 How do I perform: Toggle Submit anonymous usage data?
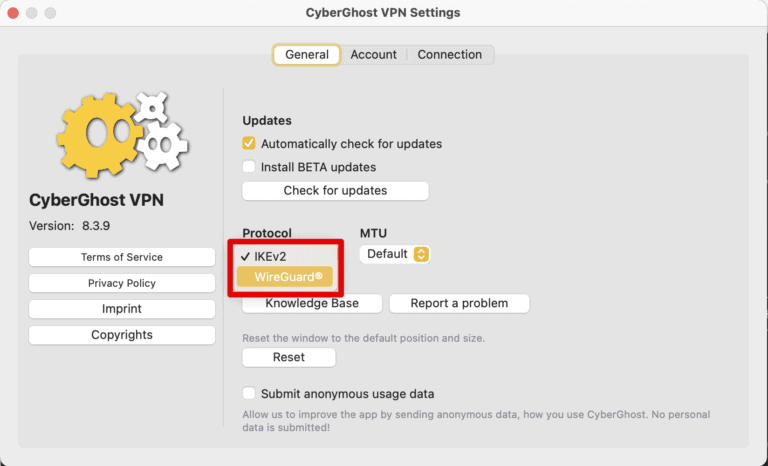249,394
